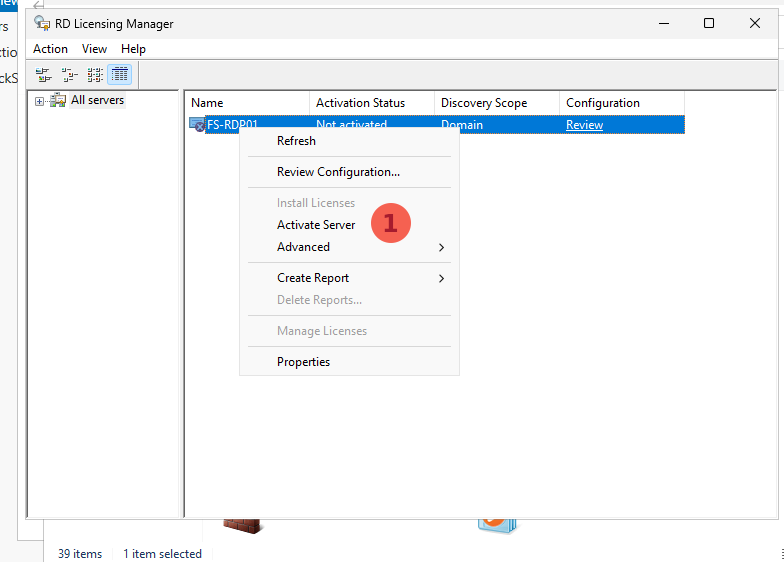784x562 pixels.
Task: Open the View menu
Action: (x=94, y=49)
